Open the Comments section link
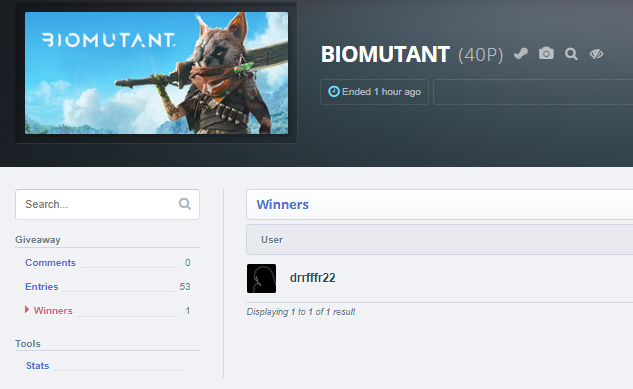This screenshot has width=633, height=389. pos(50,263)
